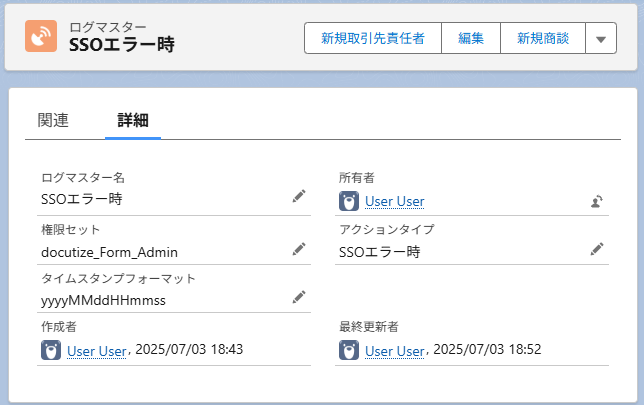Click the orange ログマスター record icon
Viewport: 644px width, 405px height.
click(x=42, y=36)
